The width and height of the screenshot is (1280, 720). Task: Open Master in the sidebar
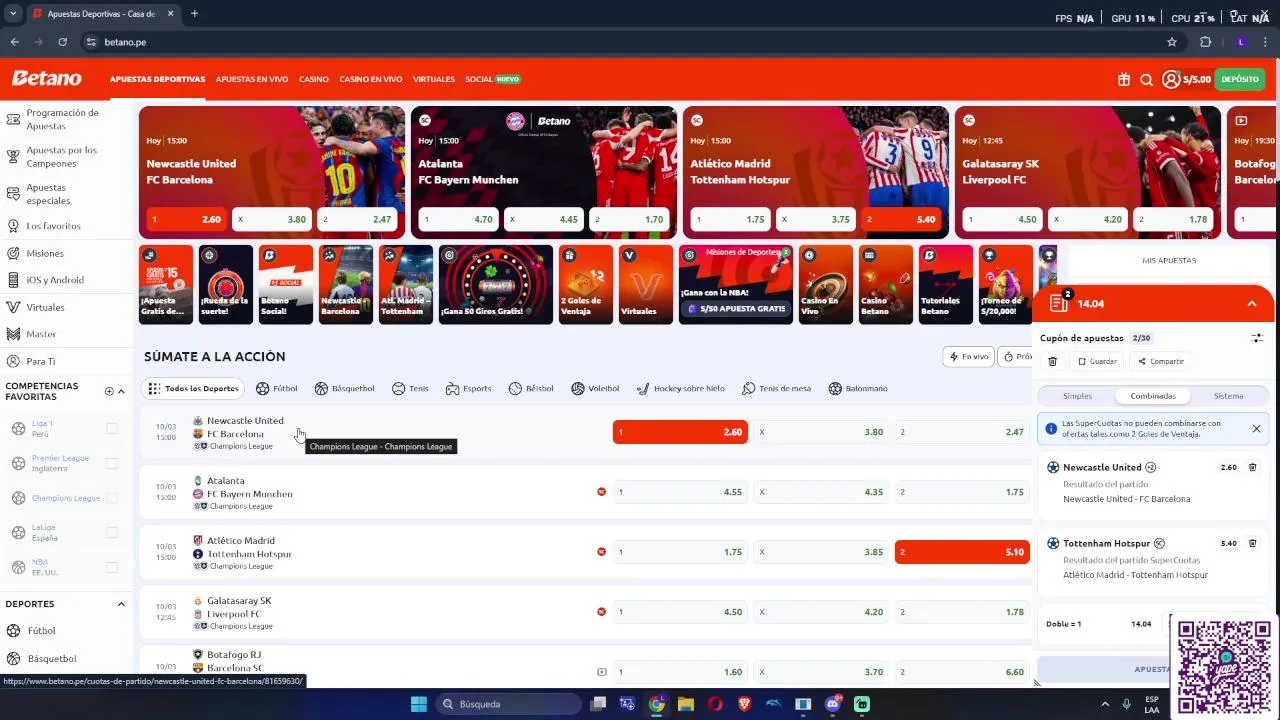coord(41,334)
